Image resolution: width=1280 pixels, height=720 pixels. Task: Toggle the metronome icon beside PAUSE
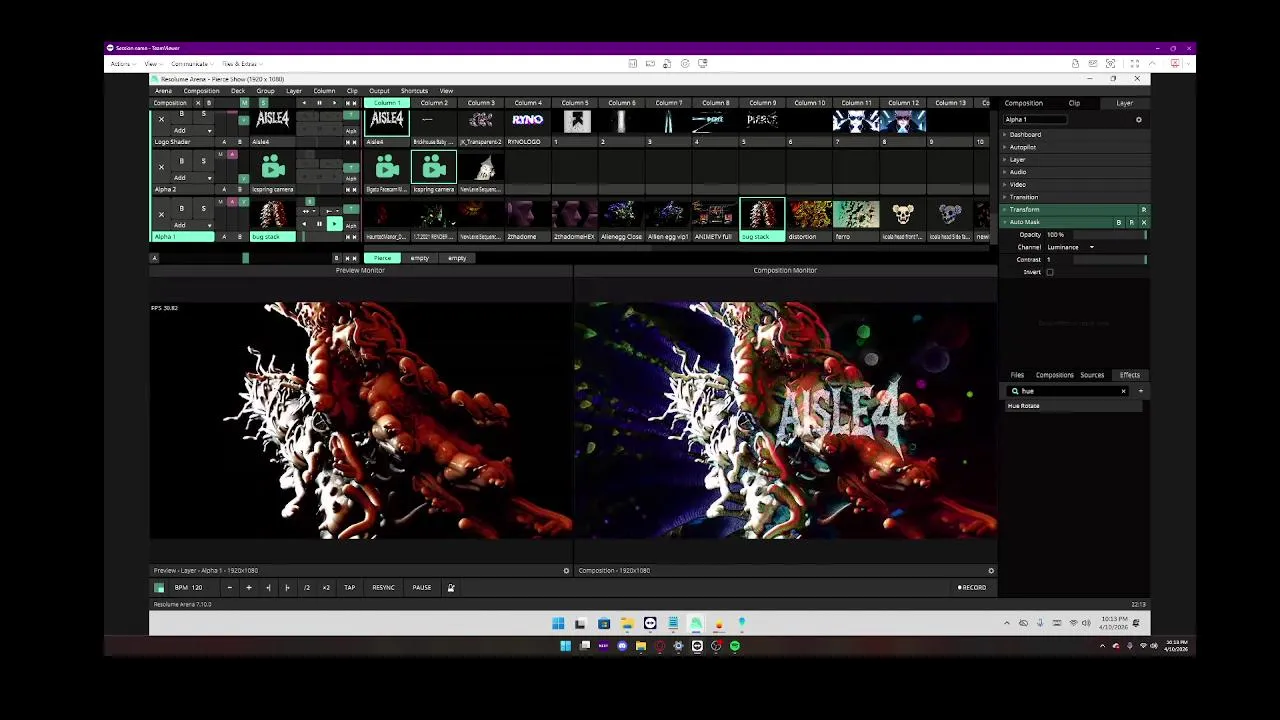451,587
